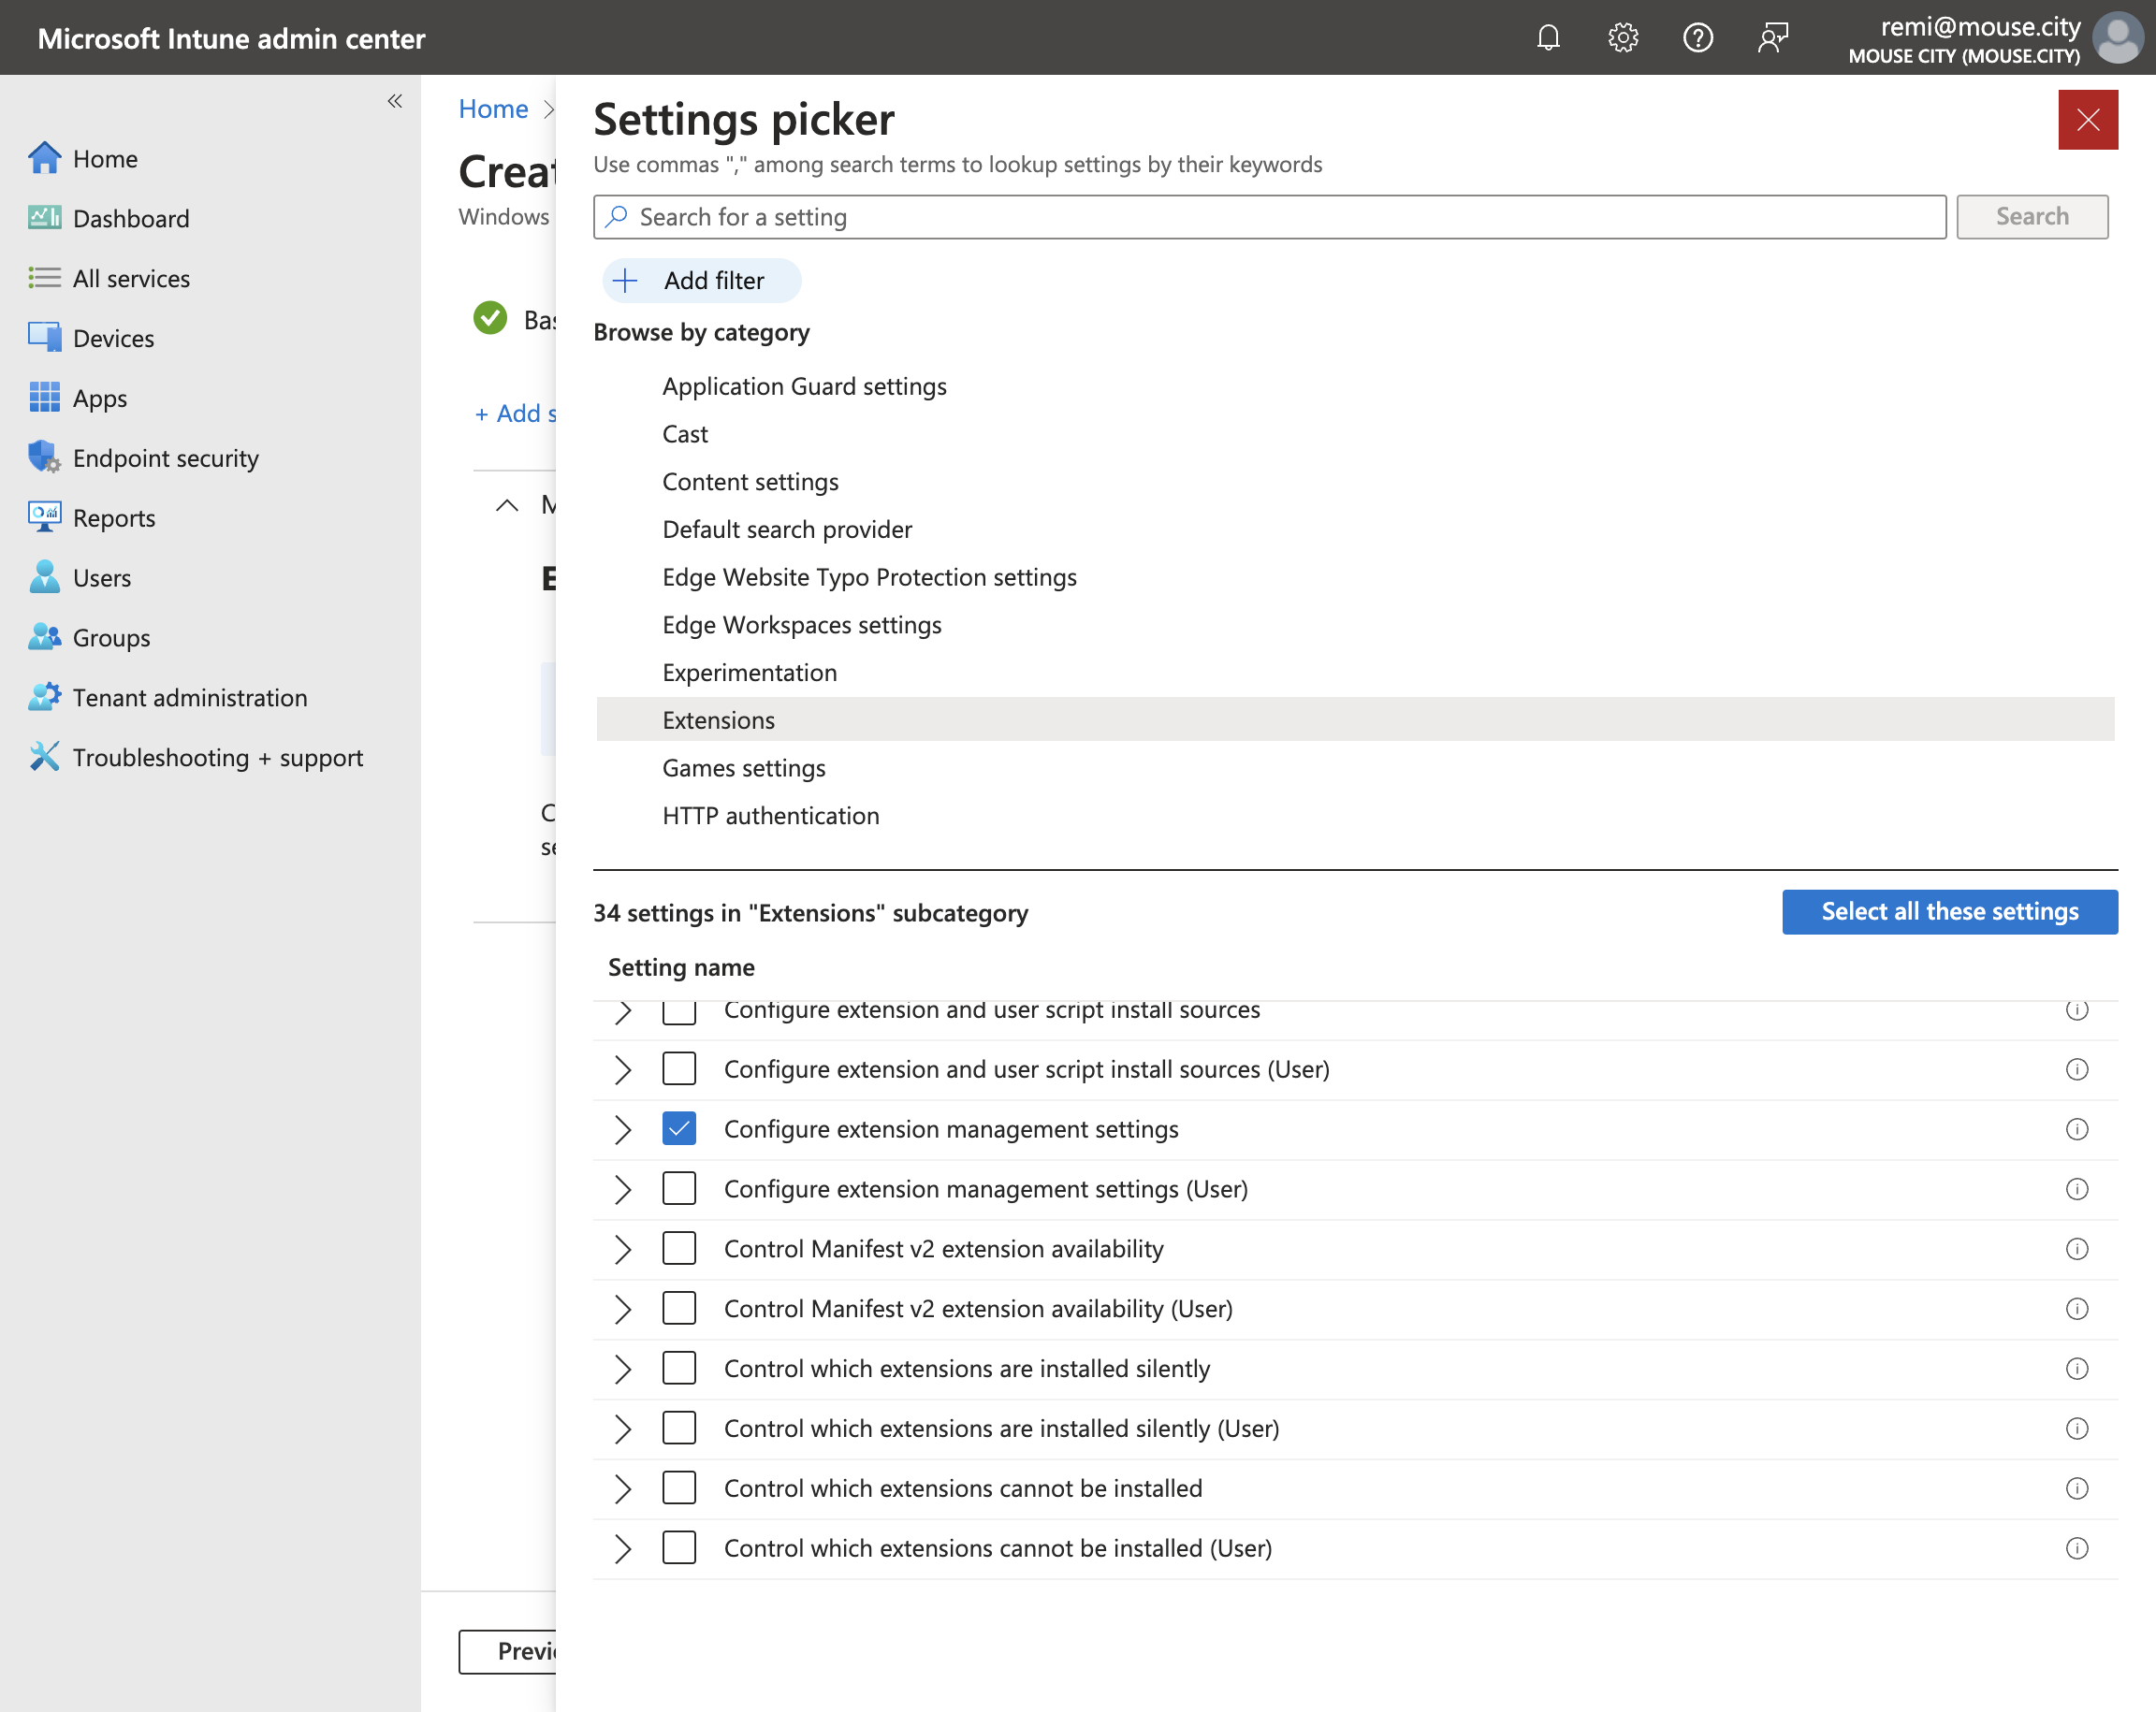2156x1712 pixels.
Task: Open notifications bell icon
Action: click(x=1548, y=38)
